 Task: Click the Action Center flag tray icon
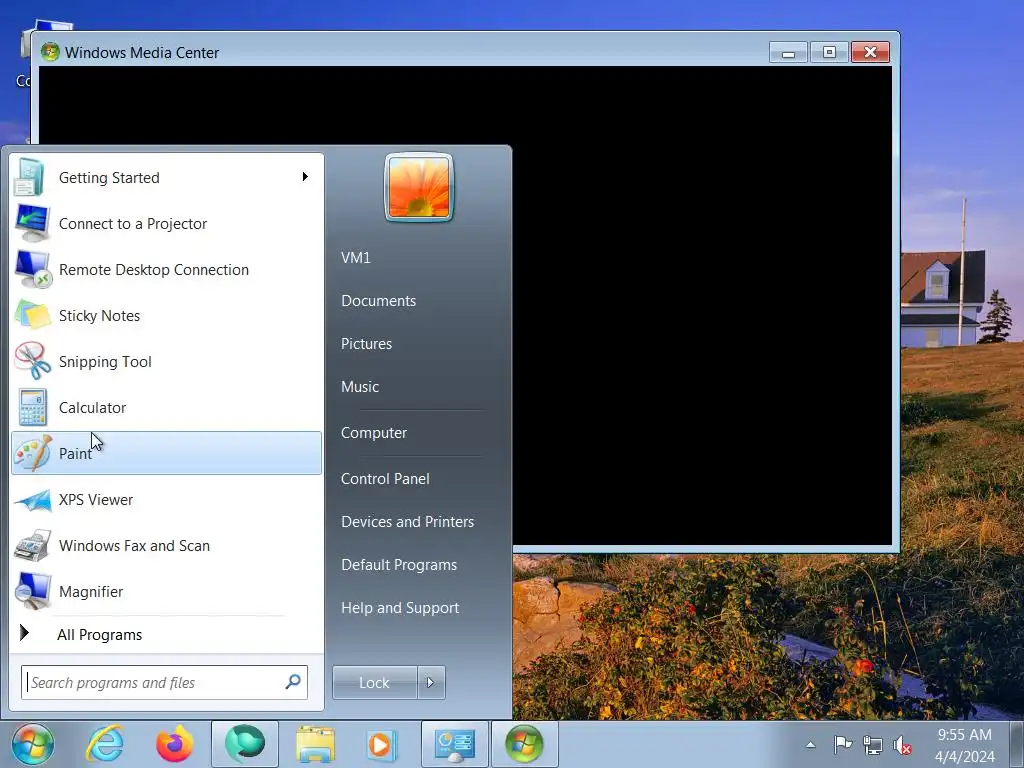tap(842, 744)
